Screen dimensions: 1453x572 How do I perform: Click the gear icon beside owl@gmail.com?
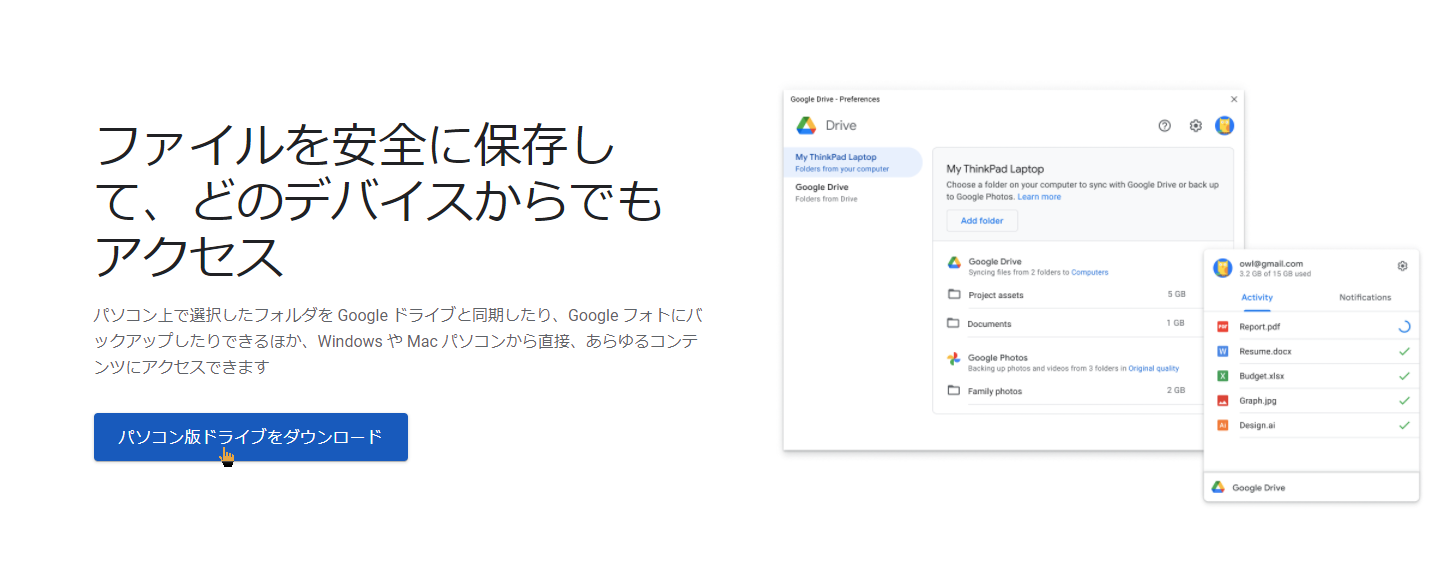[x=1402, y=266]
